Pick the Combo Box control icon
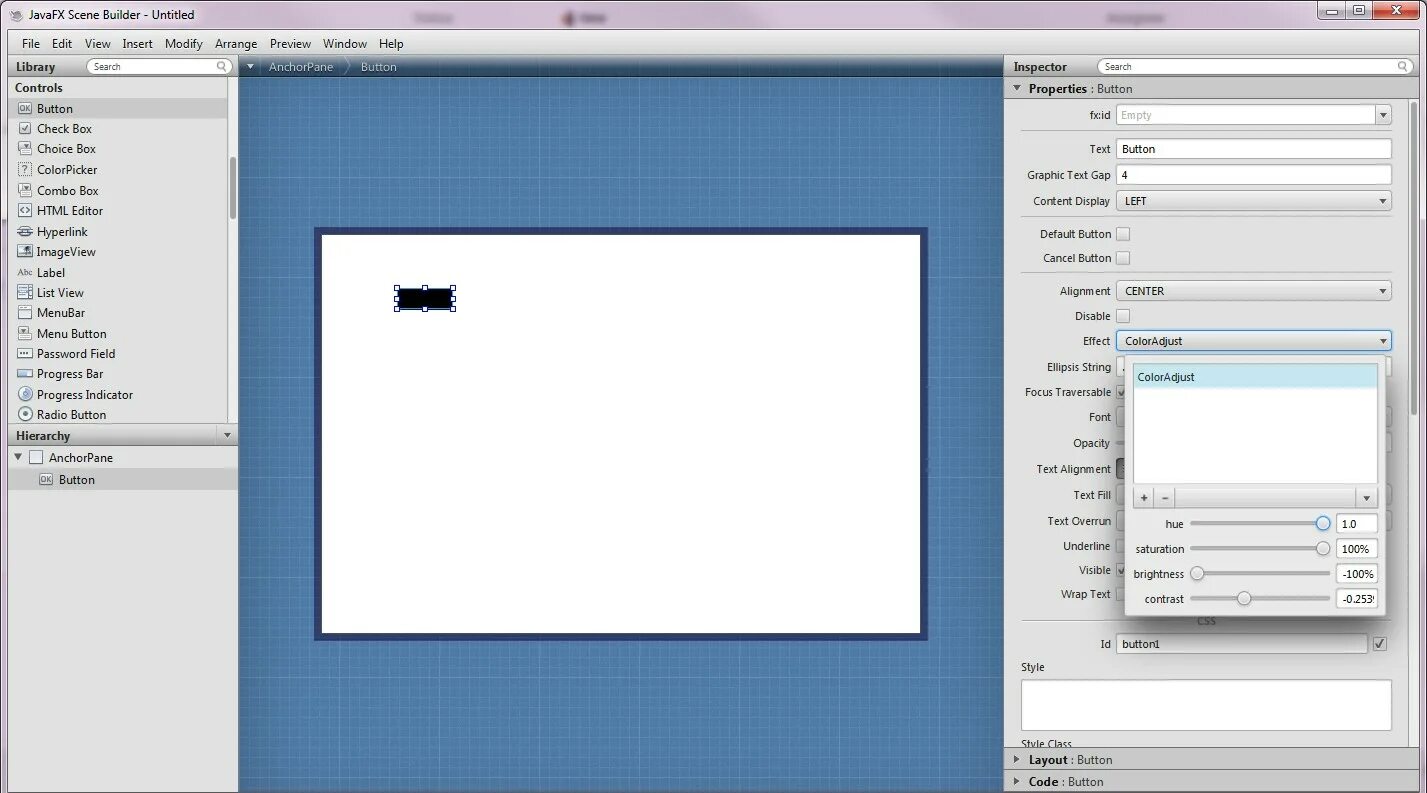Screen dimensions: 1427x793 coord(25,190)
